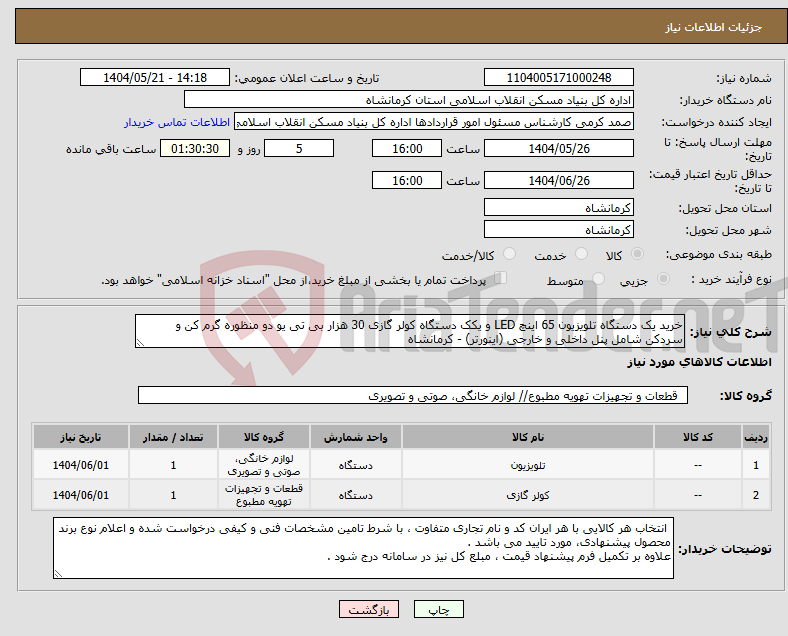Select the خدمت radio button
This screenshot has height=636, width=788.
coord(581,254)
